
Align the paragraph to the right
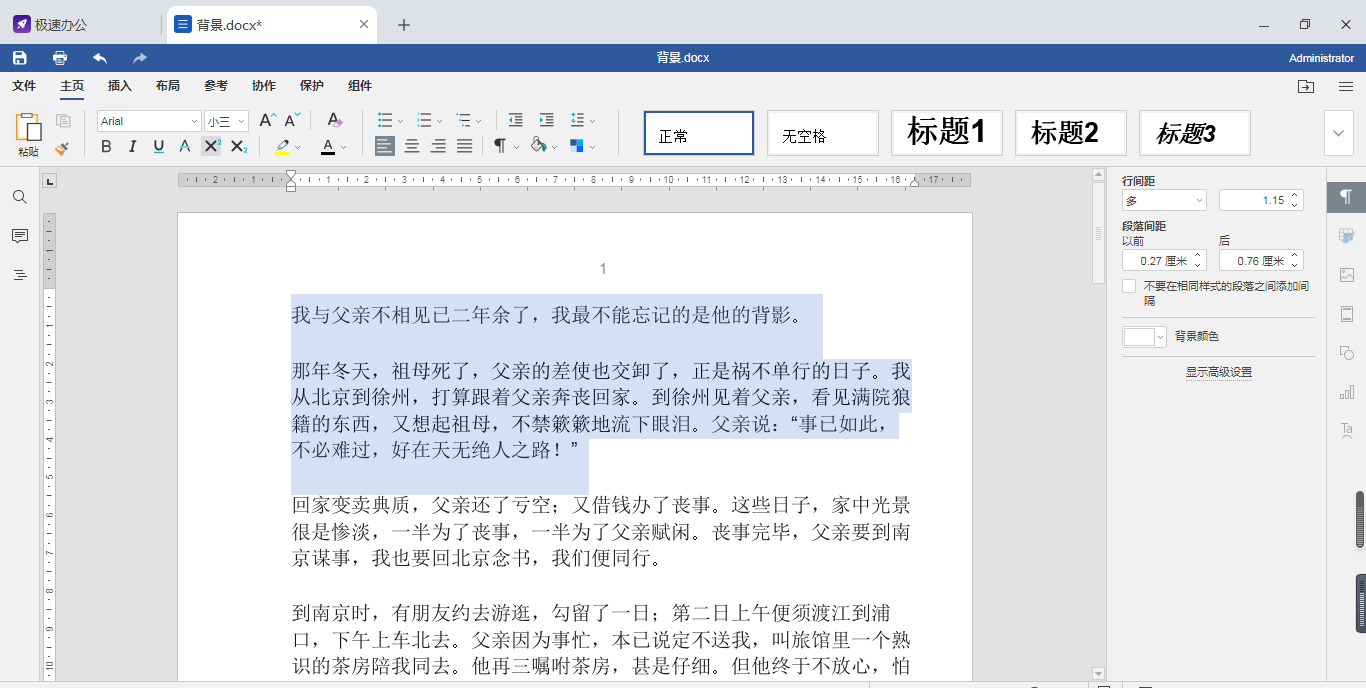click(x=438, y=146)
